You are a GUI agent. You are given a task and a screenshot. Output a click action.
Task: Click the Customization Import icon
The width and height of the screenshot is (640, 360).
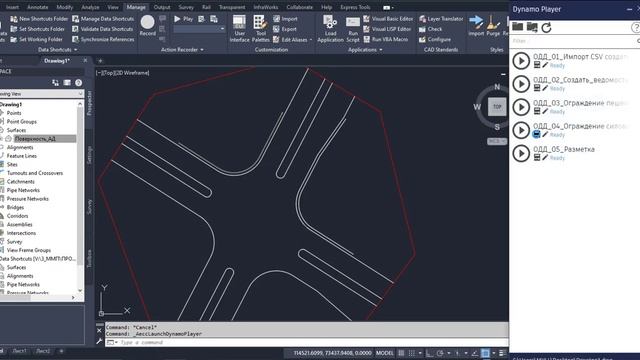click(x=276, y=19)
